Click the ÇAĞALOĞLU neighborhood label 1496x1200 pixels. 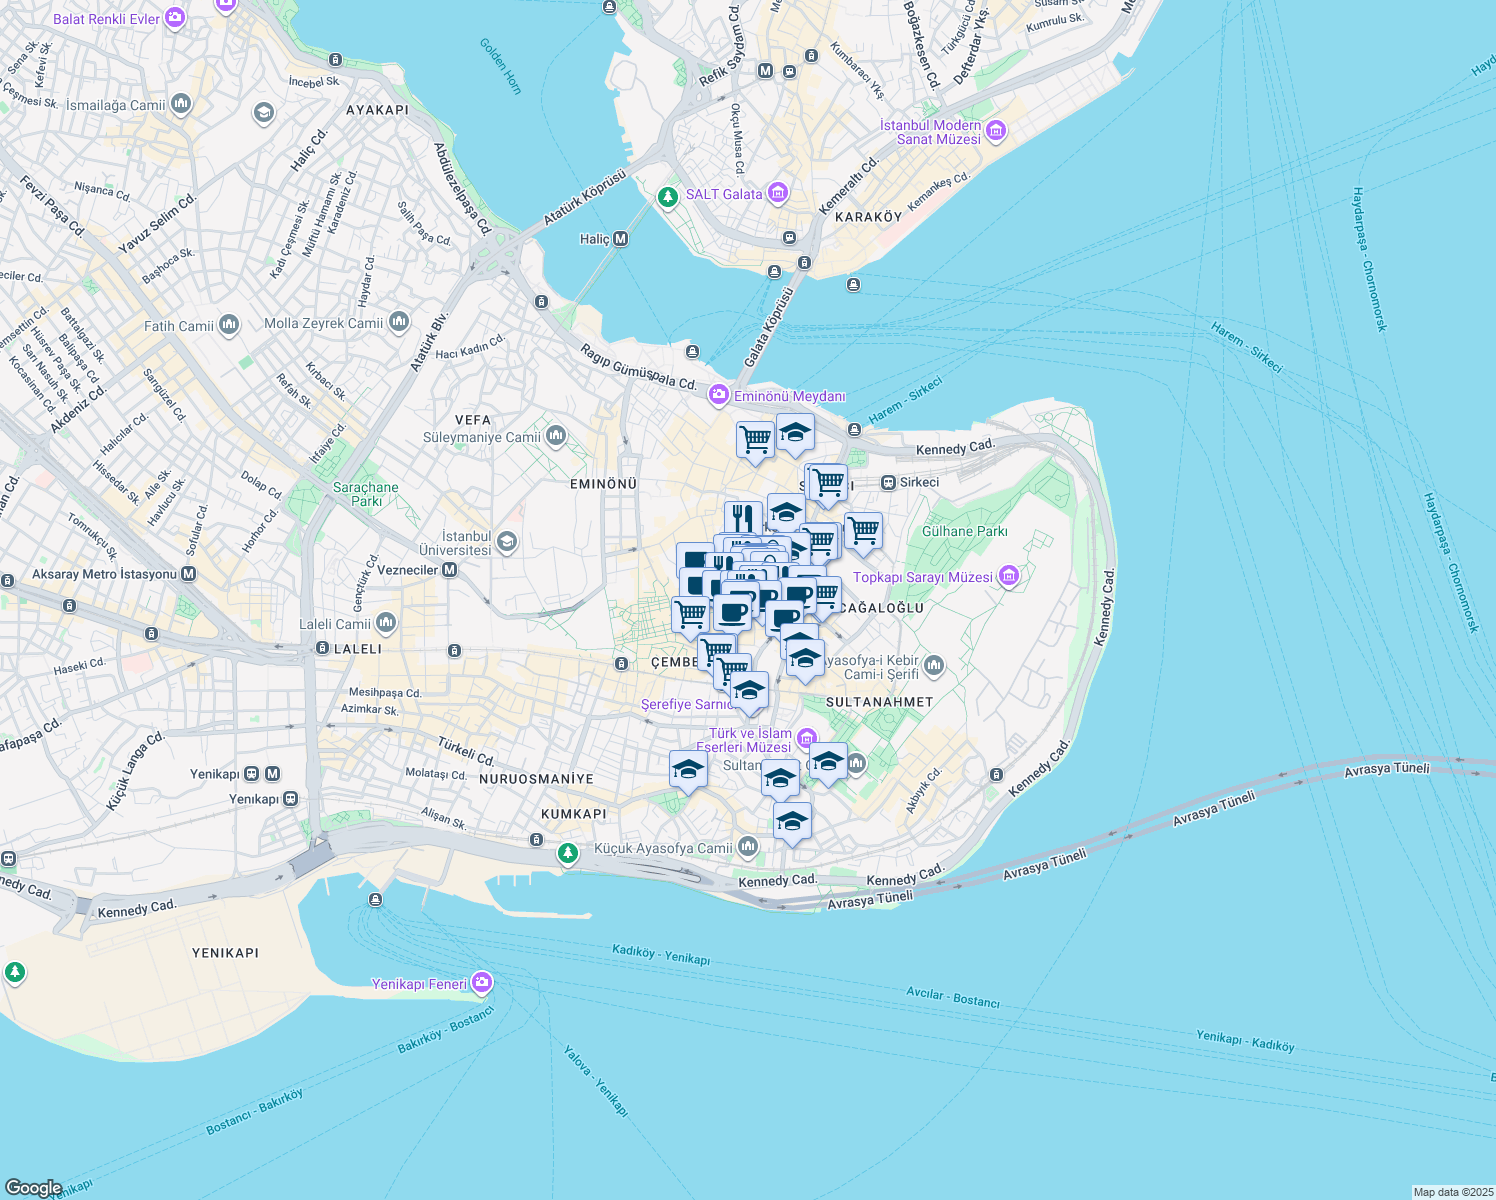click(881, 608)
